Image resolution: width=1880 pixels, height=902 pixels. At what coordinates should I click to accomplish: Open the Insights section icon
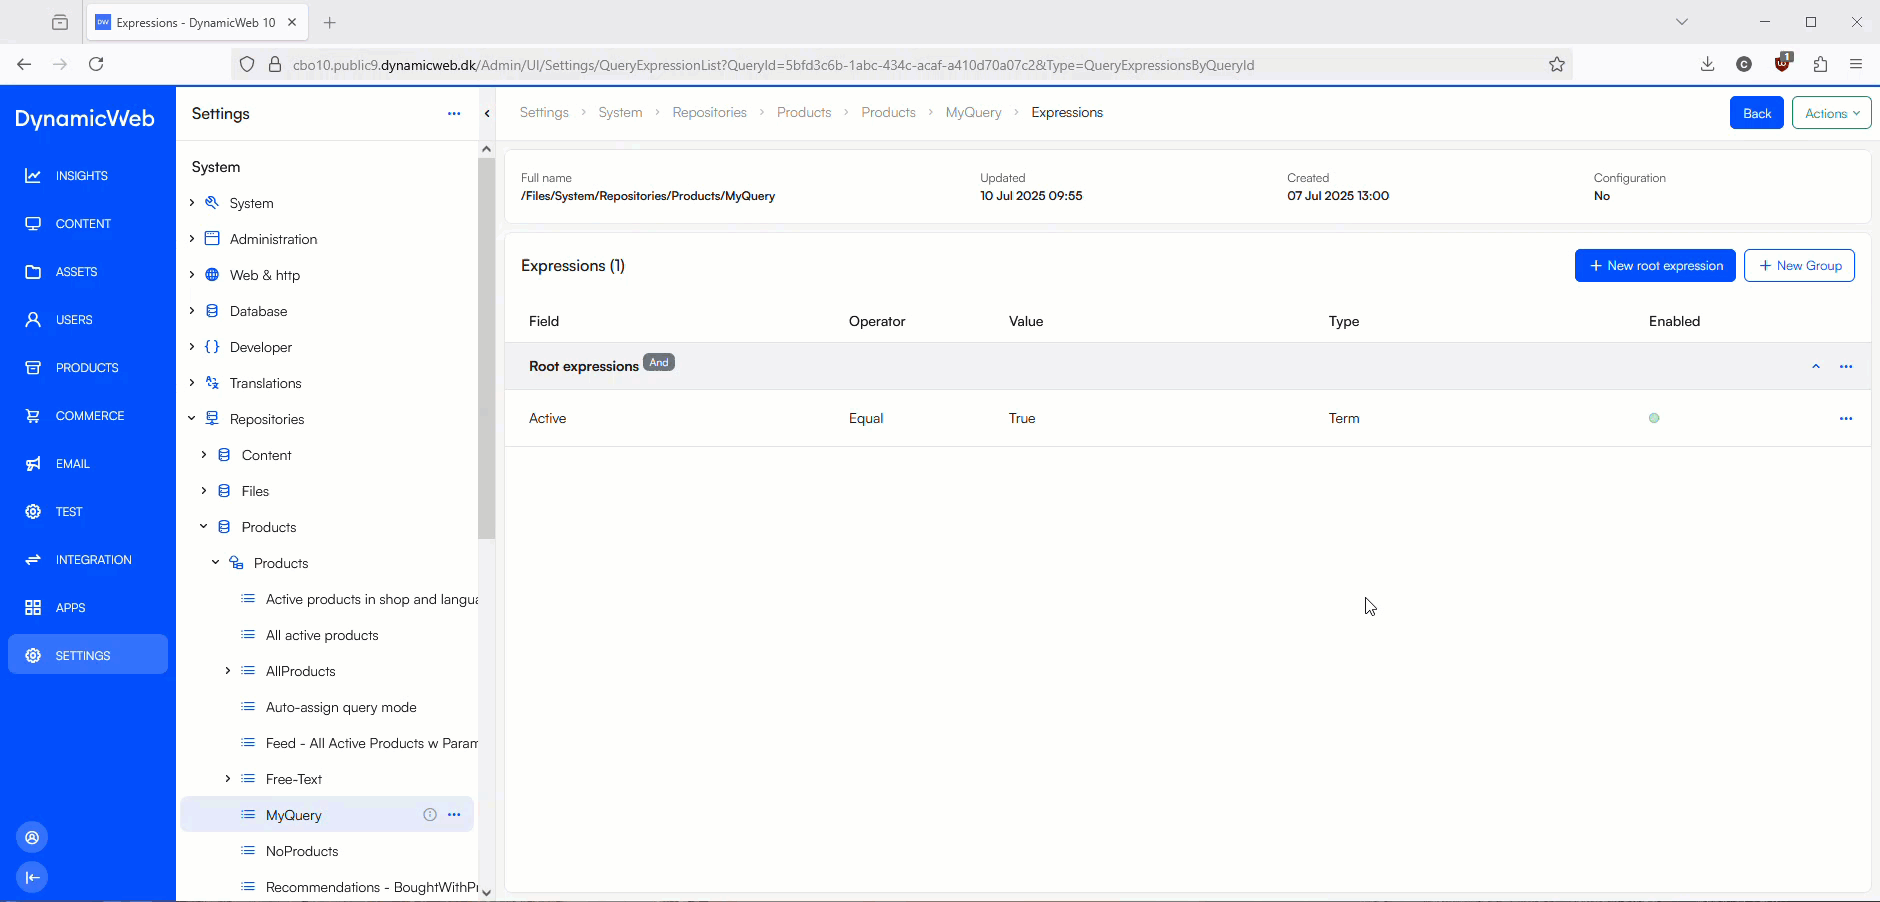point(33,176)
